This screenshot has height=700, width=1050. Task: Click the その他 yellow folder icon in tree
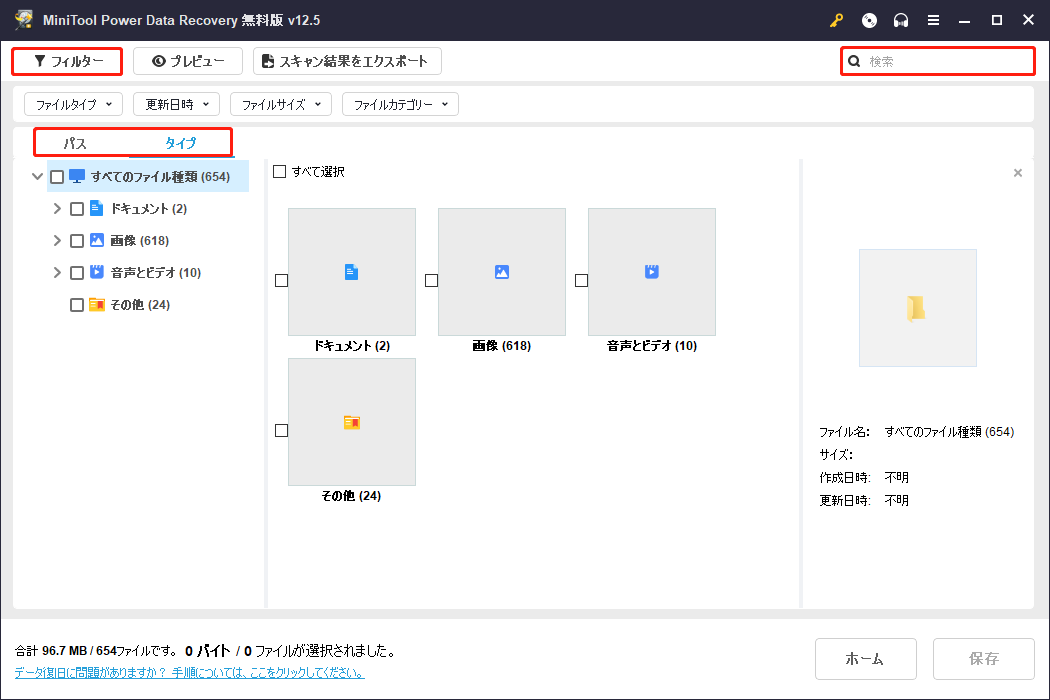pyautogui.click(x=96, y=304)
